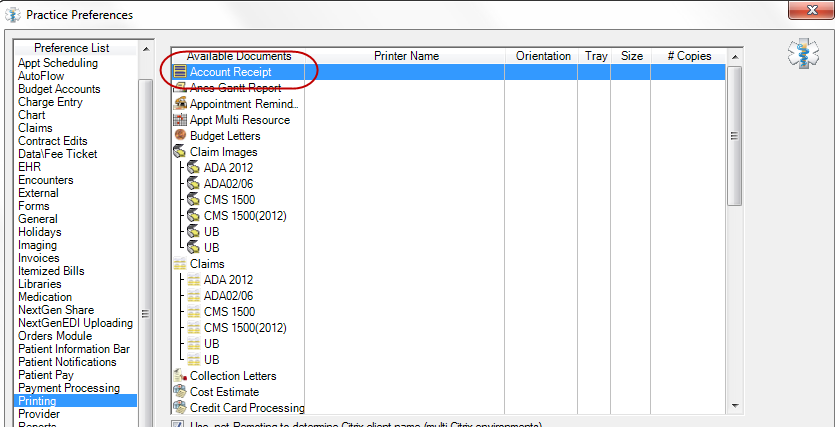
Task: Open Patient Information Bar preferences
Action: click(x=74, y=349)
